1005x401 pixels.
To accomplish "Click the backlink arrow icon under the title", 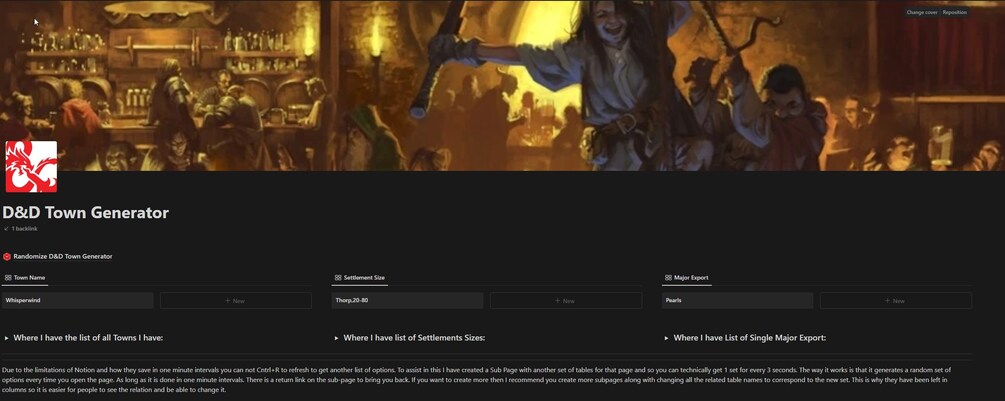I will (x=6, y=229).
